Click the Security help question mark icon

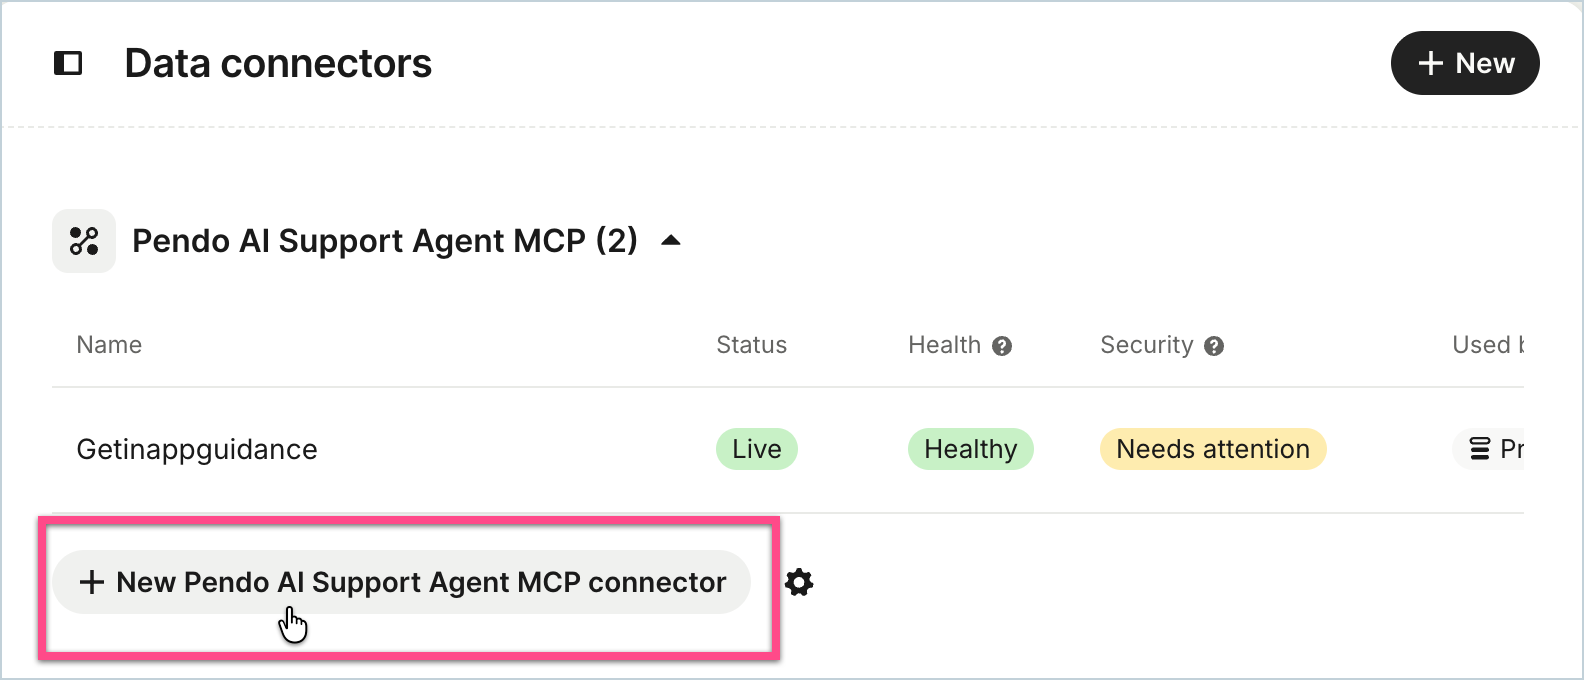tap(1214, 346)
